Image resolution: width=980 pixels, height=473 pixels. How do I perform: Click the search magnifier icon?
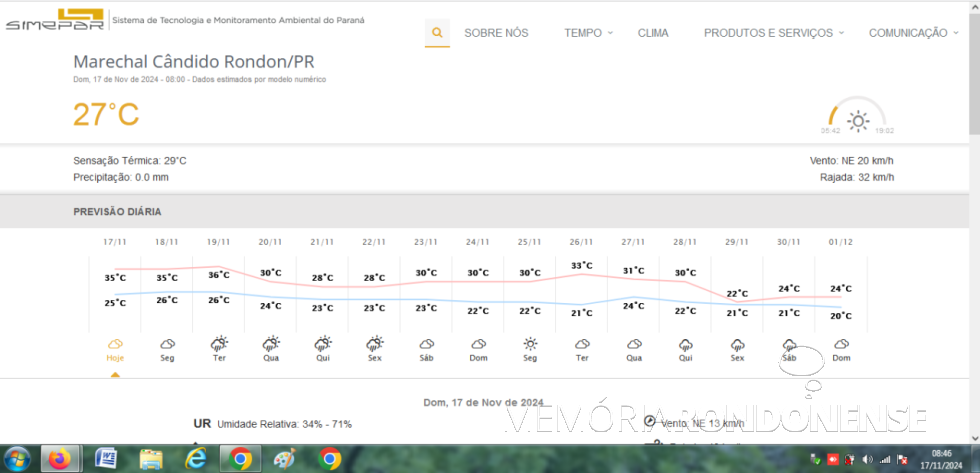437,33
